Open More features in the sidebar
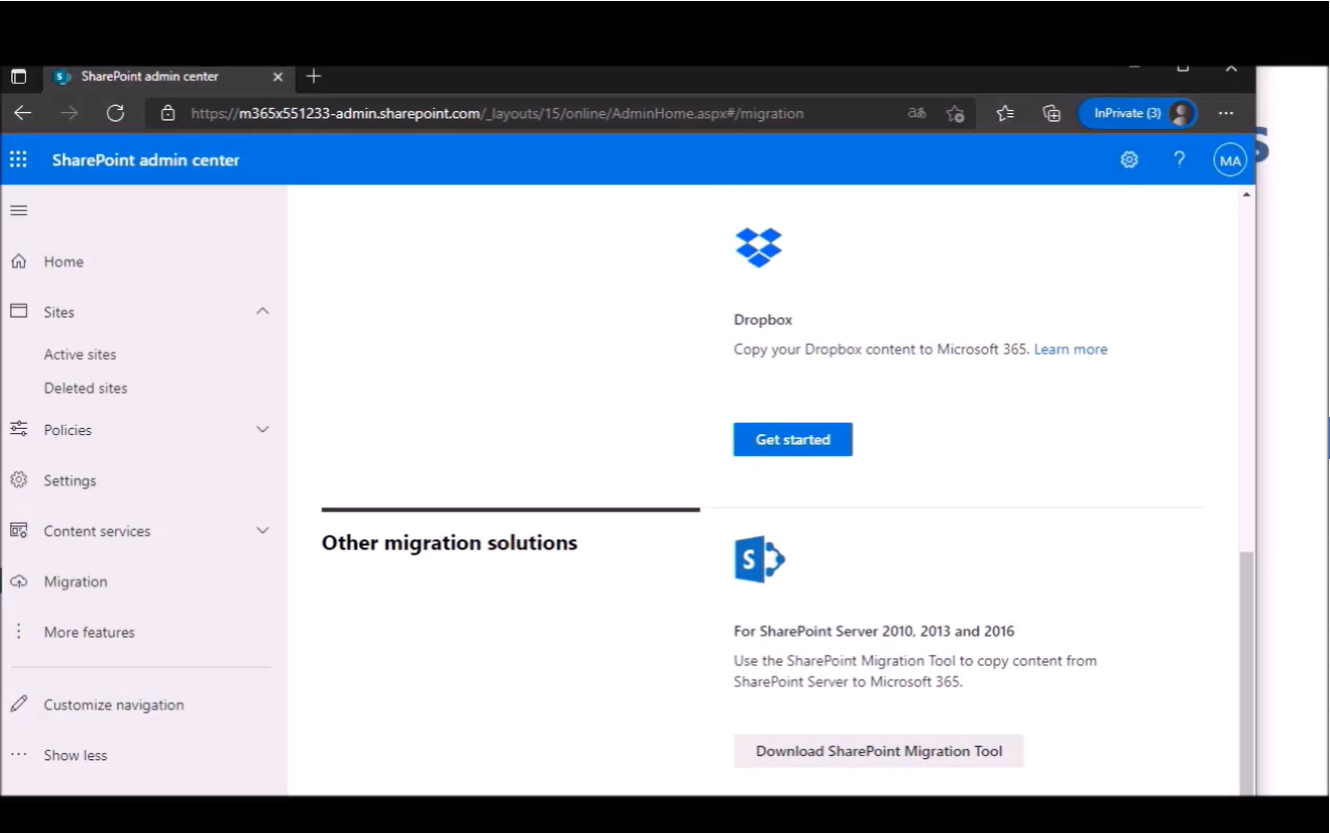Screen dimensions: 1330x833 [88, 631]
